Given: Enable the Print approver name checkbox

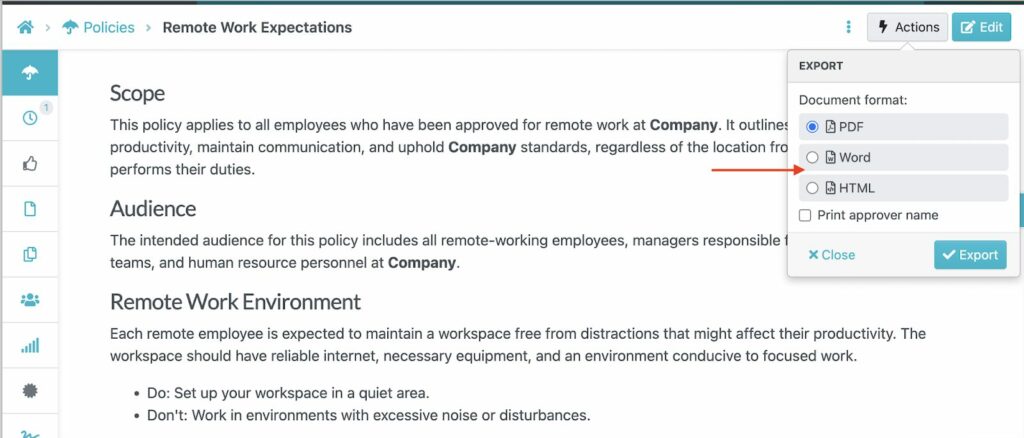Looking at the screenshot, I should 806,215.
